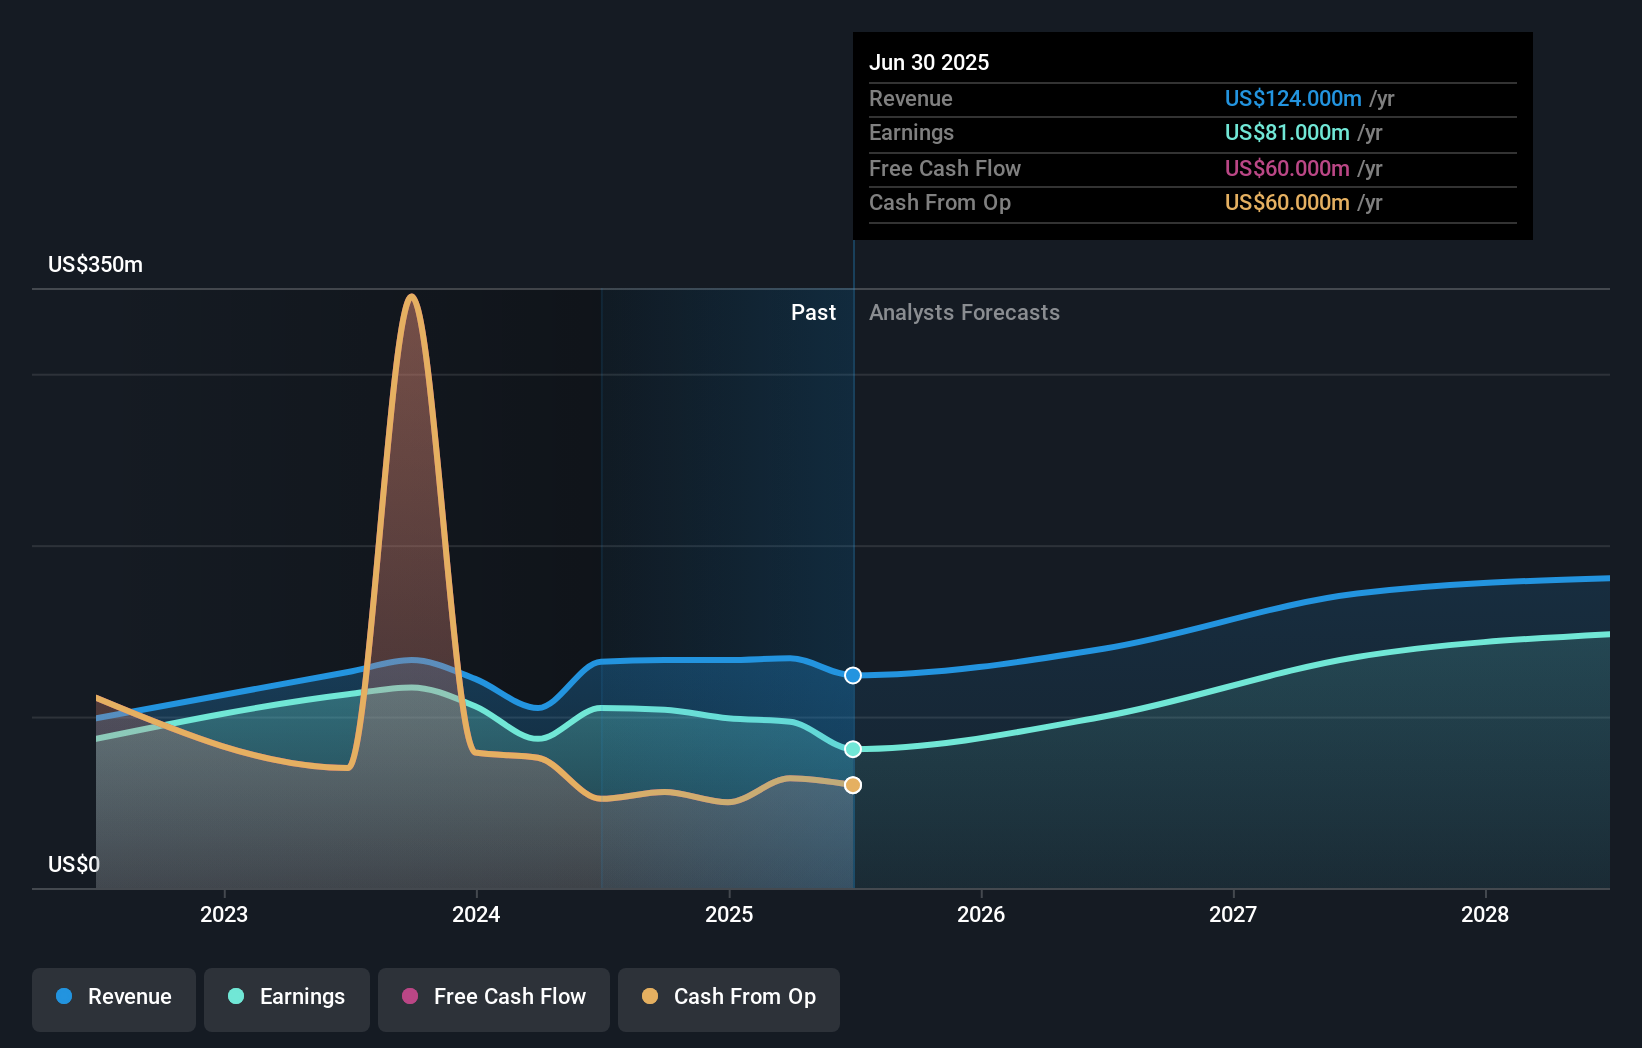Hide the Free Cash Flow series
The height and width of the screenshot is (1048, 1642).
494,997
